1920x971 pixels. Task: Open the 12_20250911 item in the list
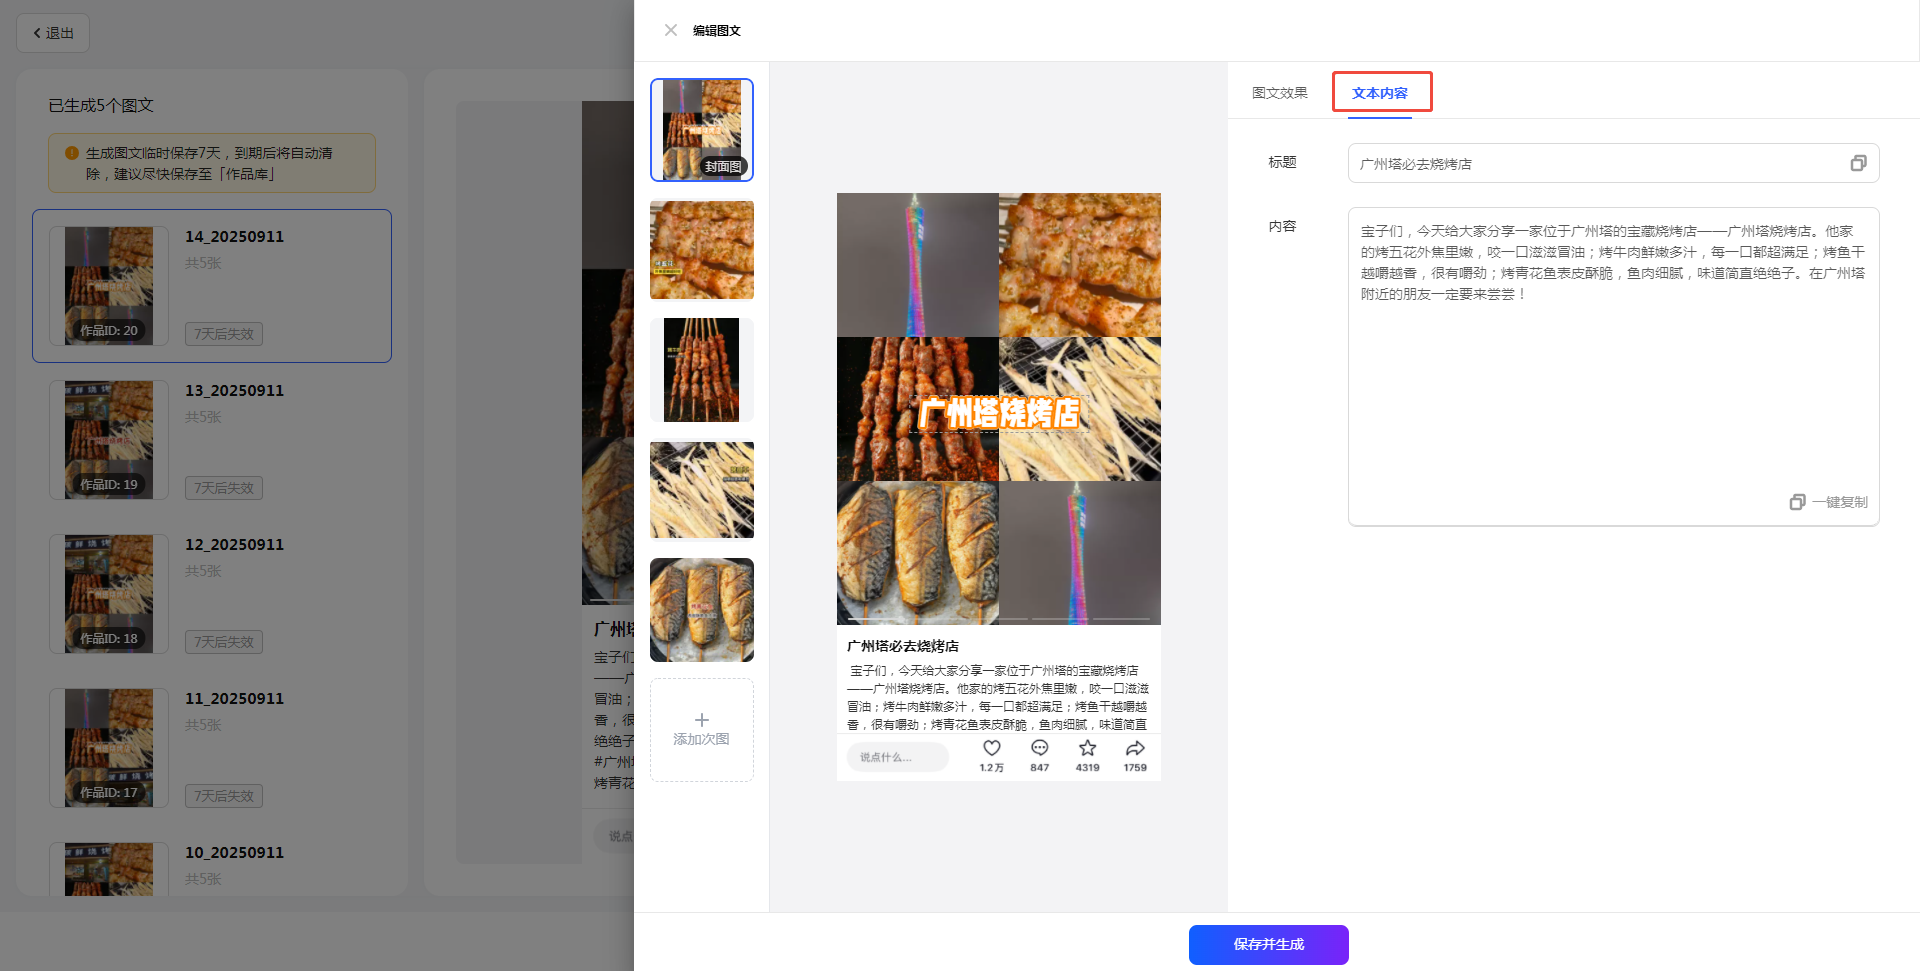[x=212, y=594]
